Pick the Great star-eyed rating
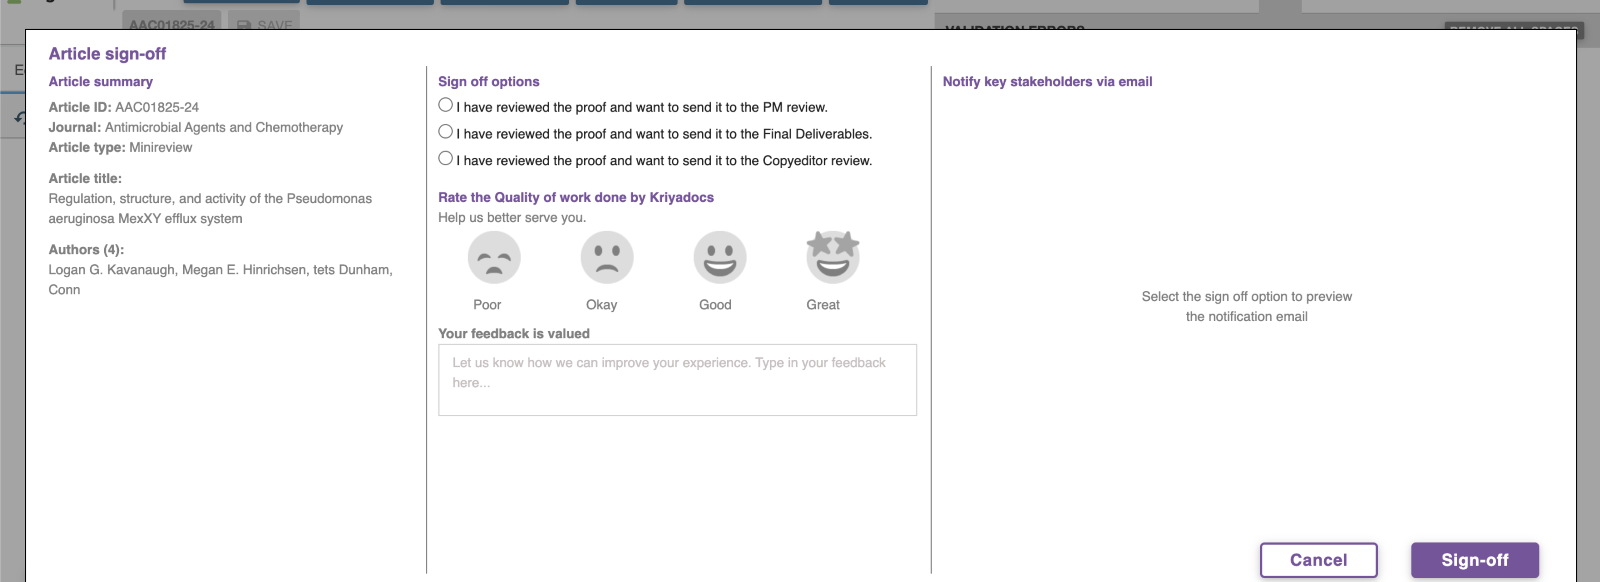This screenshot has height=582, width=1600. pyautogui.click(x=833, y=257)
